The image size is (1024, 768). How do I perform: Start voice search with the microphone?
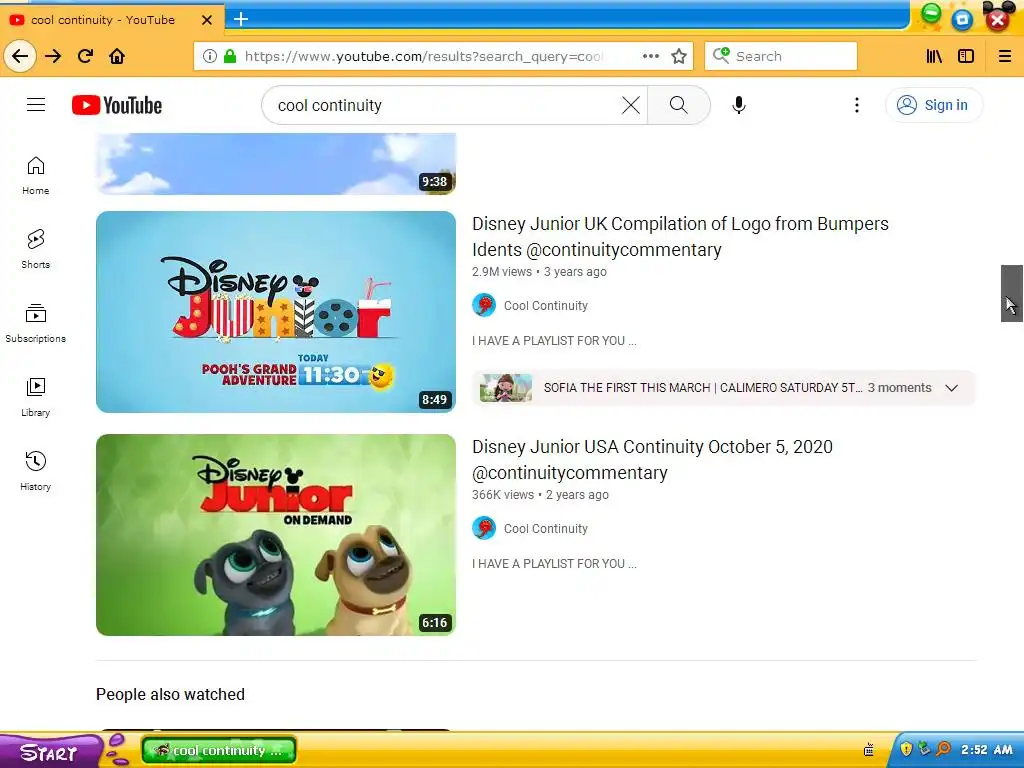pyautogui.click(x=739, y=105)
